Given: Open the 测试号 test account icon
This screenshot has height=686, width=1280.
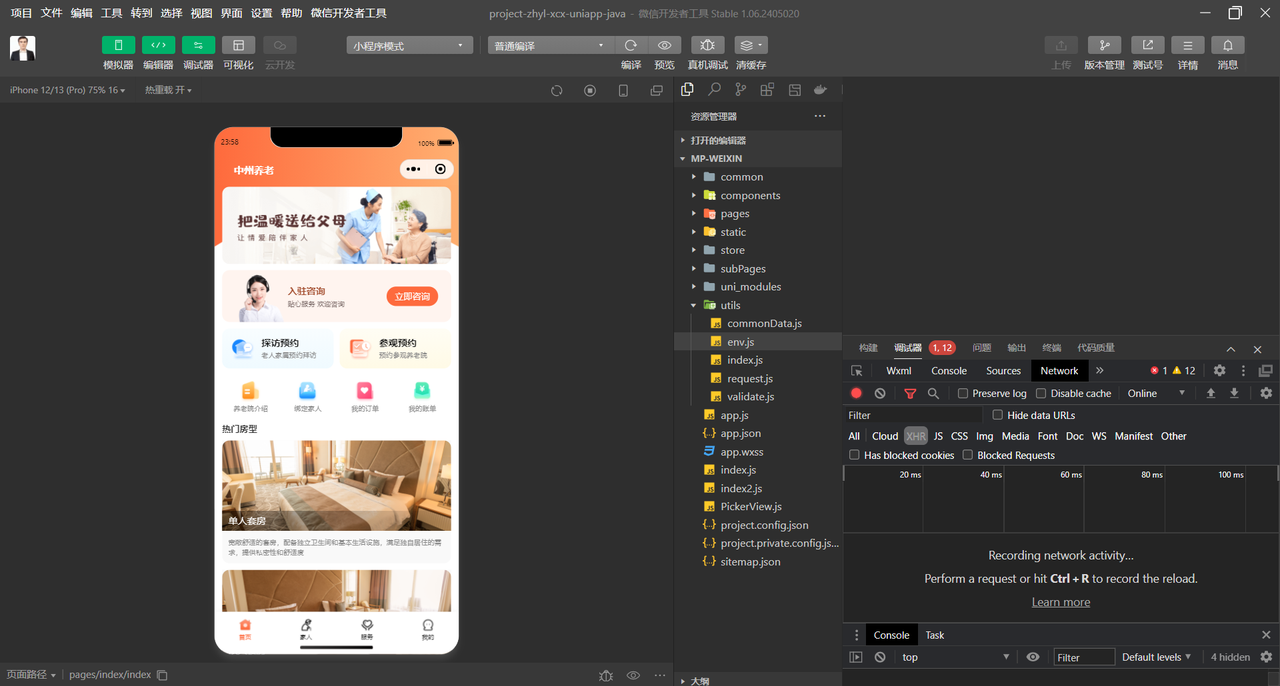Looking at the screenshot, I should click(x=1147, y=45).
